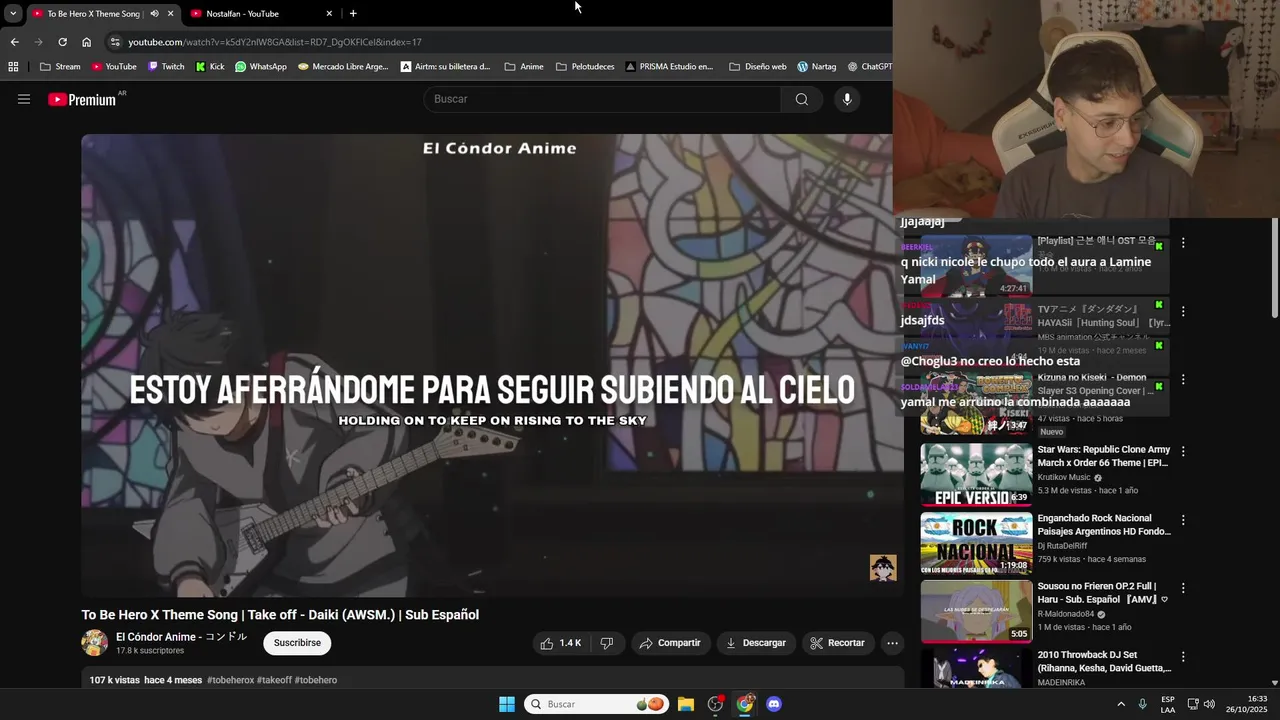The width and height of the screenshot is (1280, 720).
Task: Click the page vertical scrollbar
Action: [x=1275, y=268]
